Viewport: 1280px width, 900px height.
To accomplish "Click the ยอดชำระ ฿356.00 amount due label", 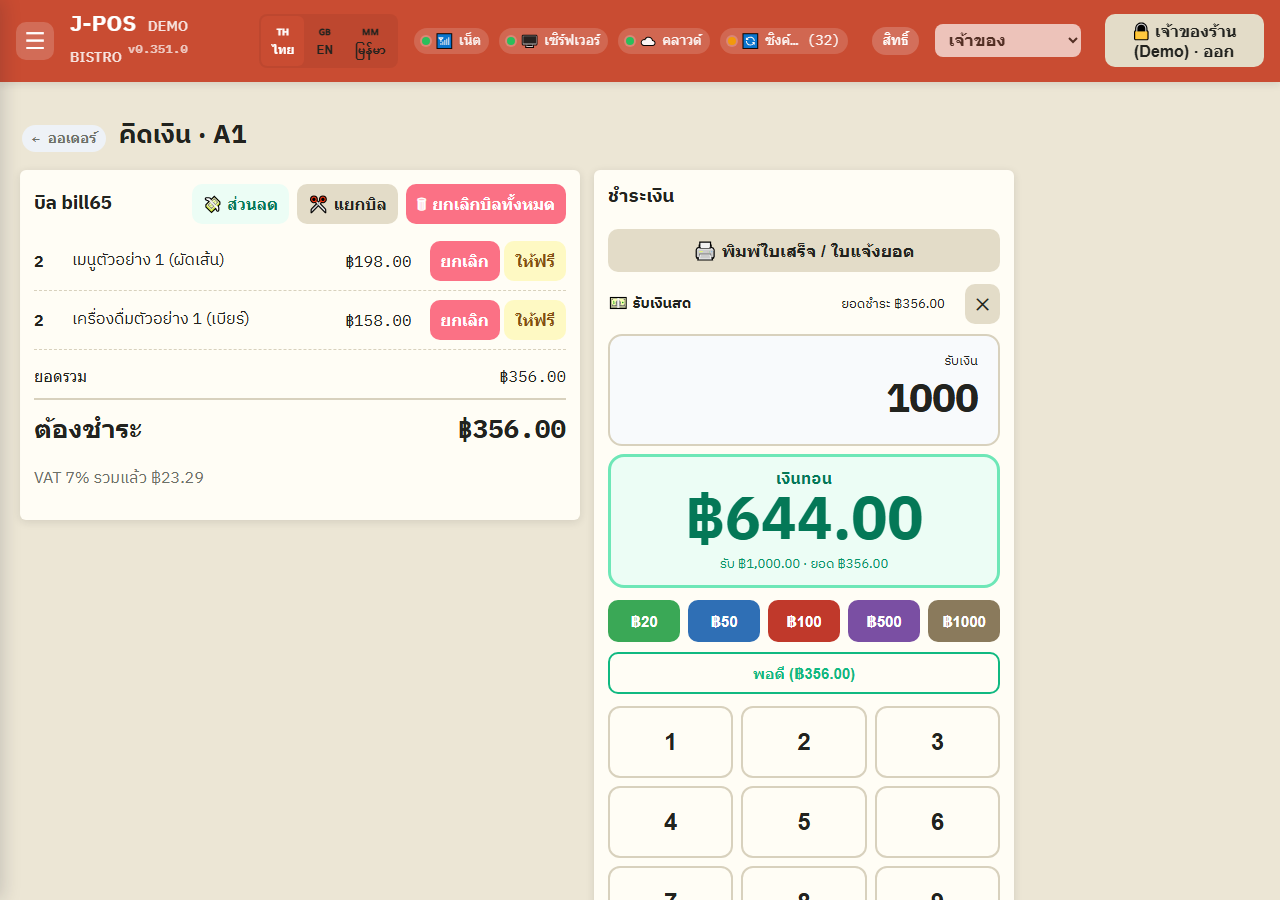I will tap(893, 304).
